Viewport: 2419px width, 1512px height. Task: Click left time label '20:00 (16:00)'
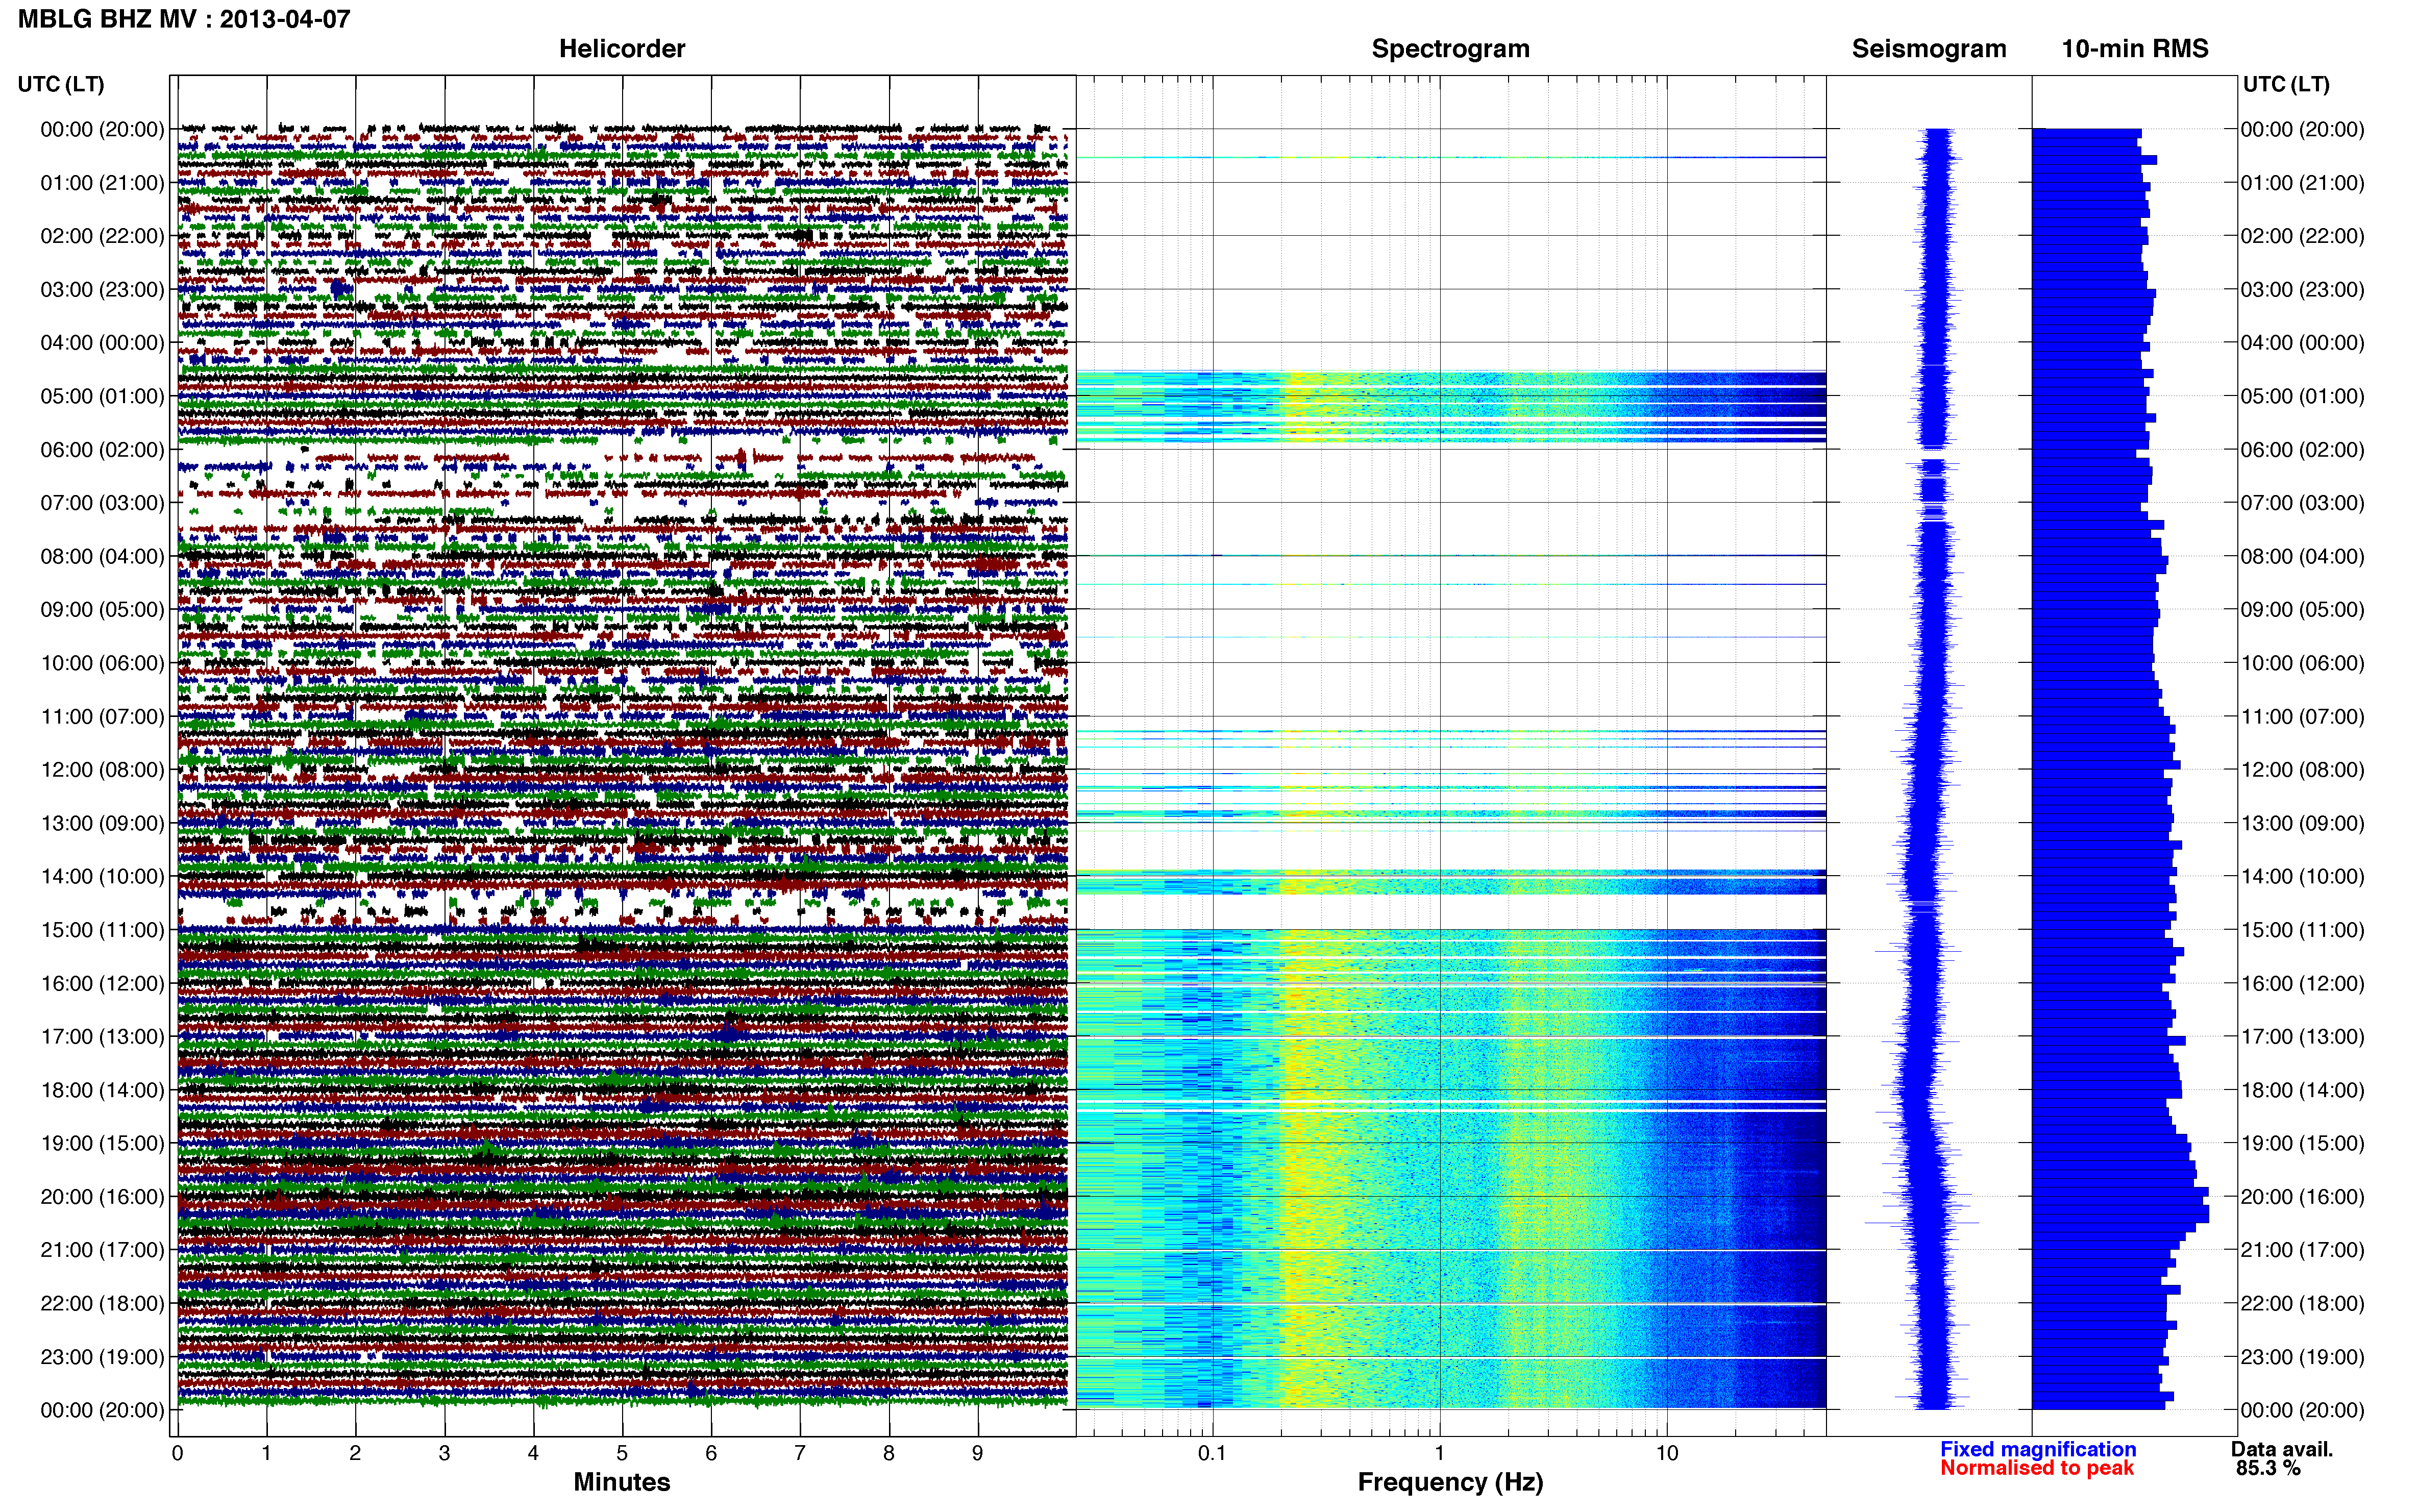(102, 1196)
